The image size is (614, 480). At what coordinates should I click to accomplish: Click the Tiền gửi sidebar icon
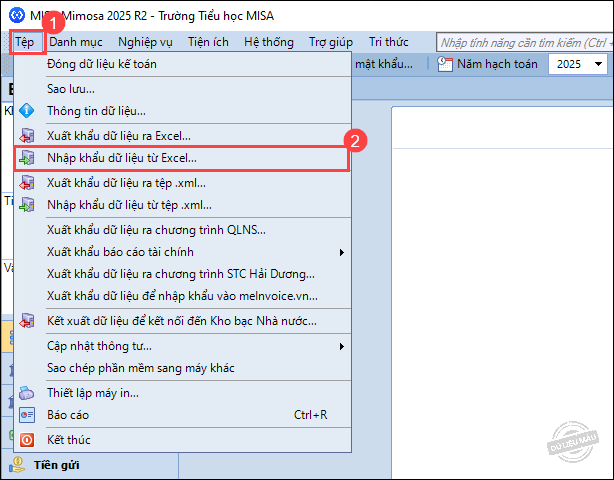(16, 465)
